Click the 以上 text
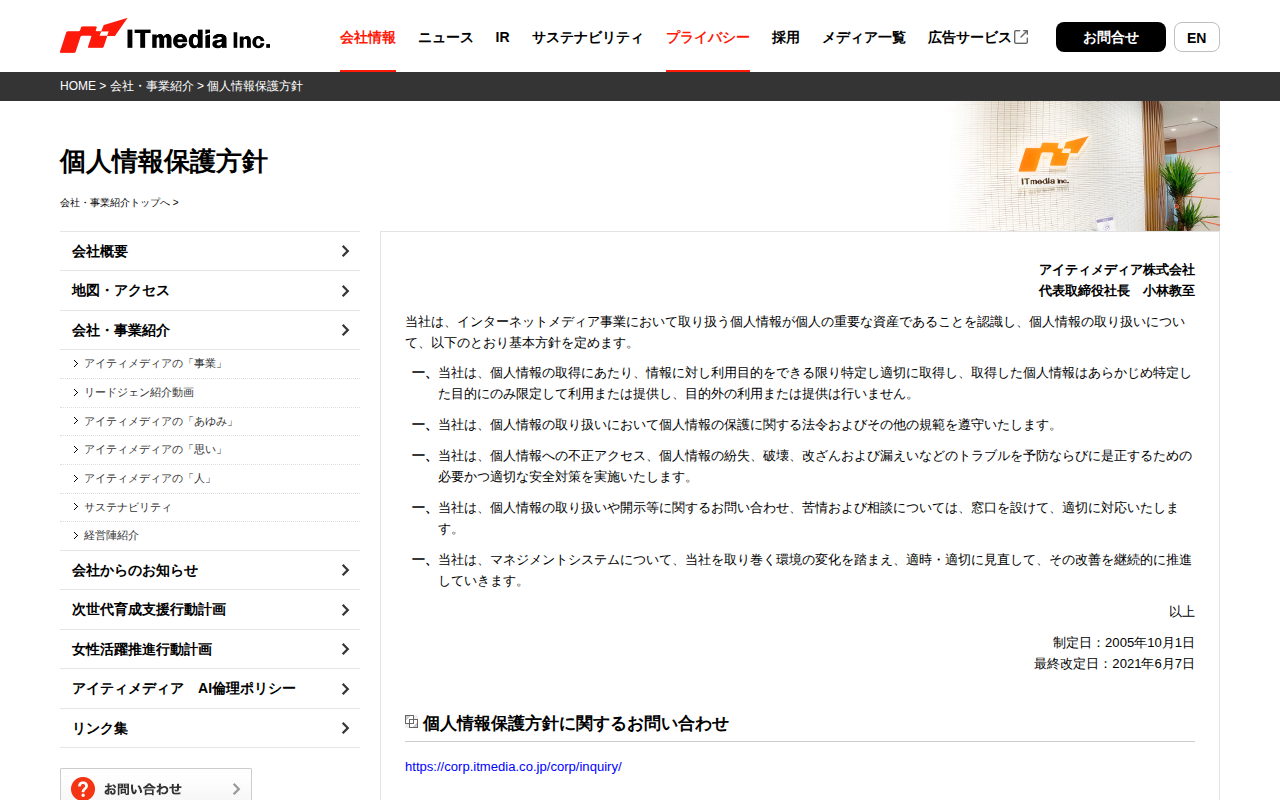 click(1182, 612)
